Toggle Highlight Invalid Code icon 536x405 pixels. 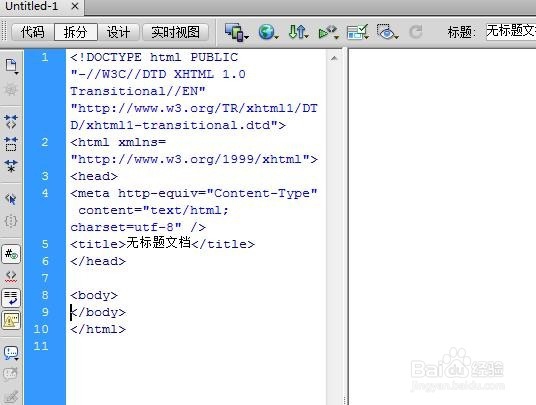[11, 276]
